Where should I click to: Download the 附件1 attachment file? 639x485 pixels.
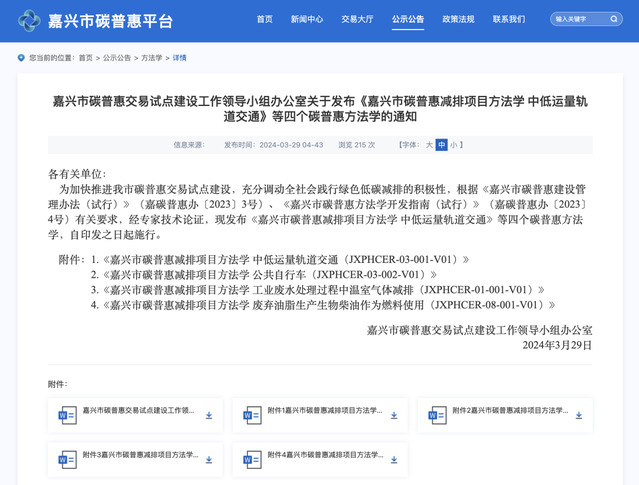click(394, 415)
